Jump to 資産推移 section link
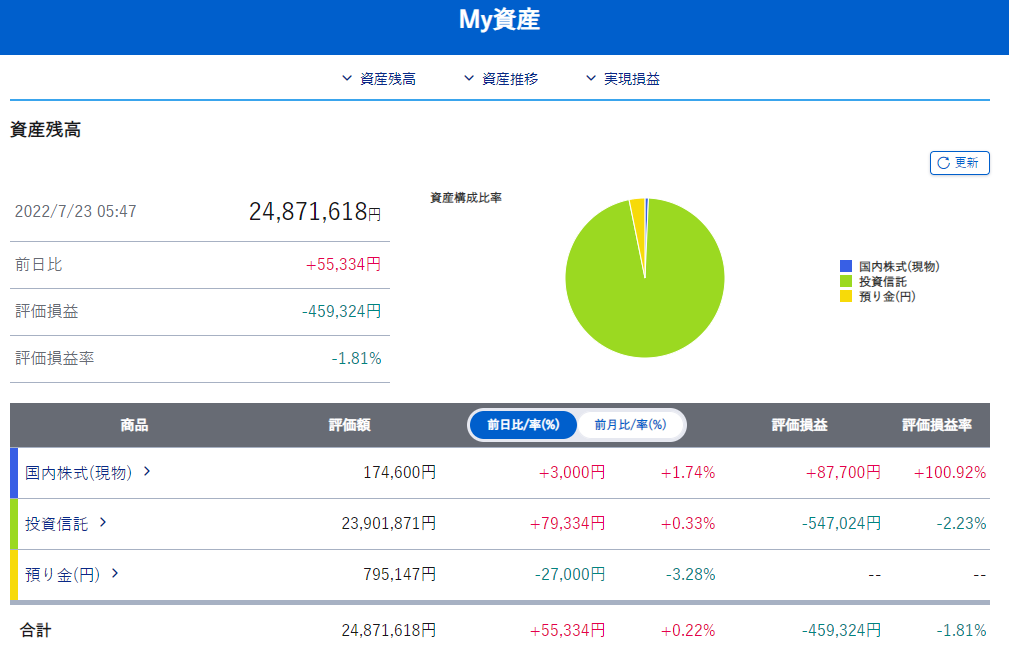Viewport: 1009px width, 653px height. click(x=501, y=78)
